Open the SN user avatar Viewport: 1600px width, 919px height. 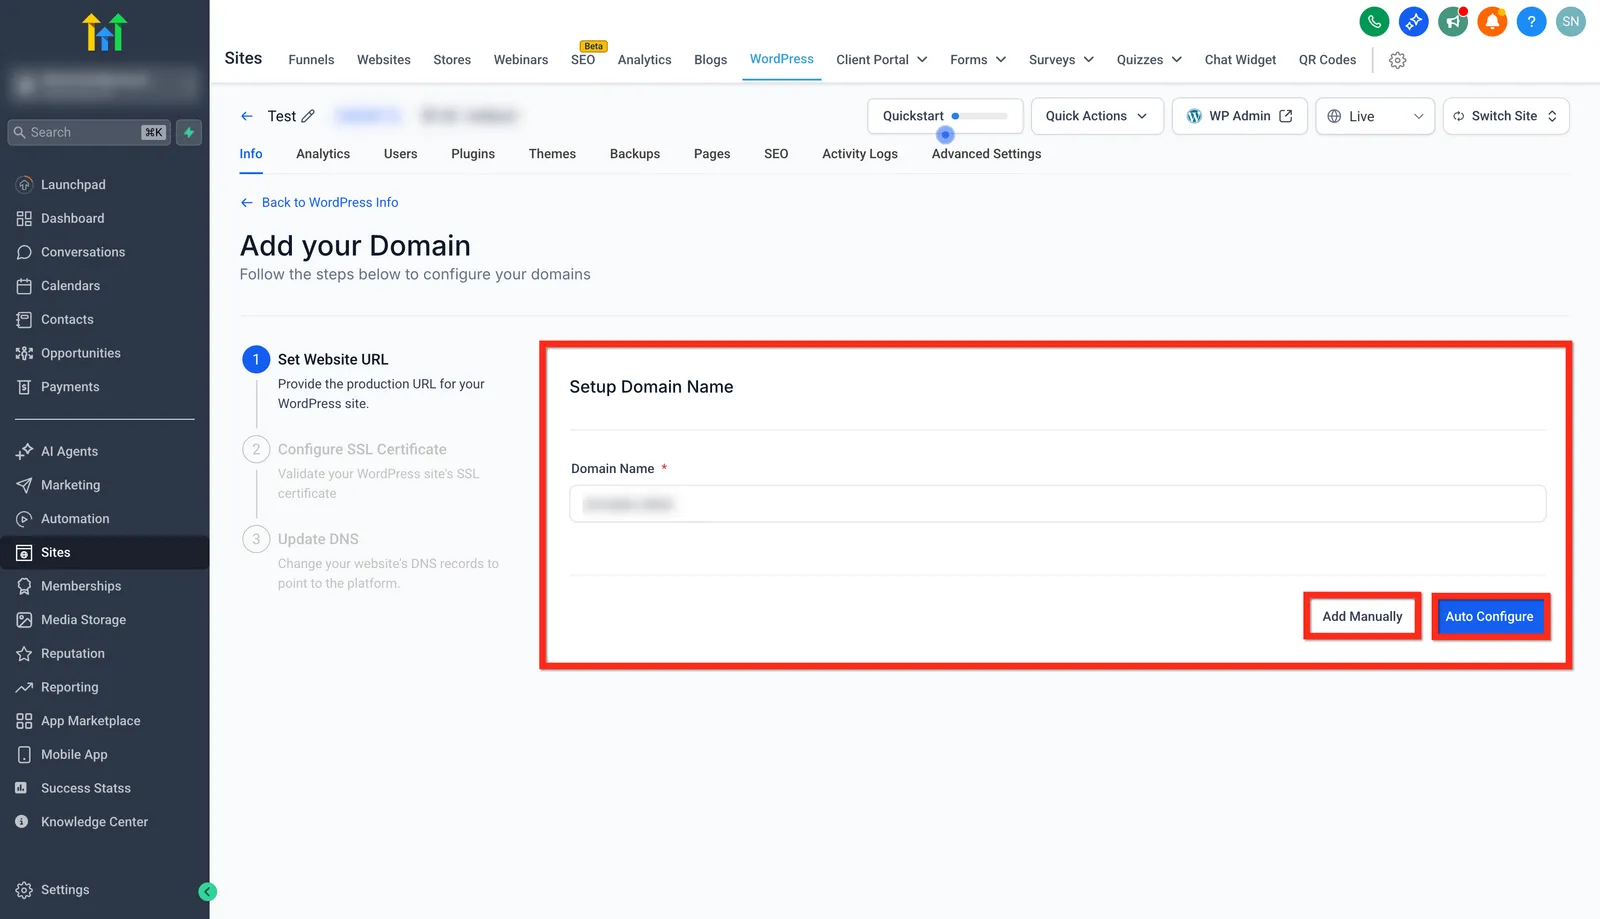(x=1571, y=21)
